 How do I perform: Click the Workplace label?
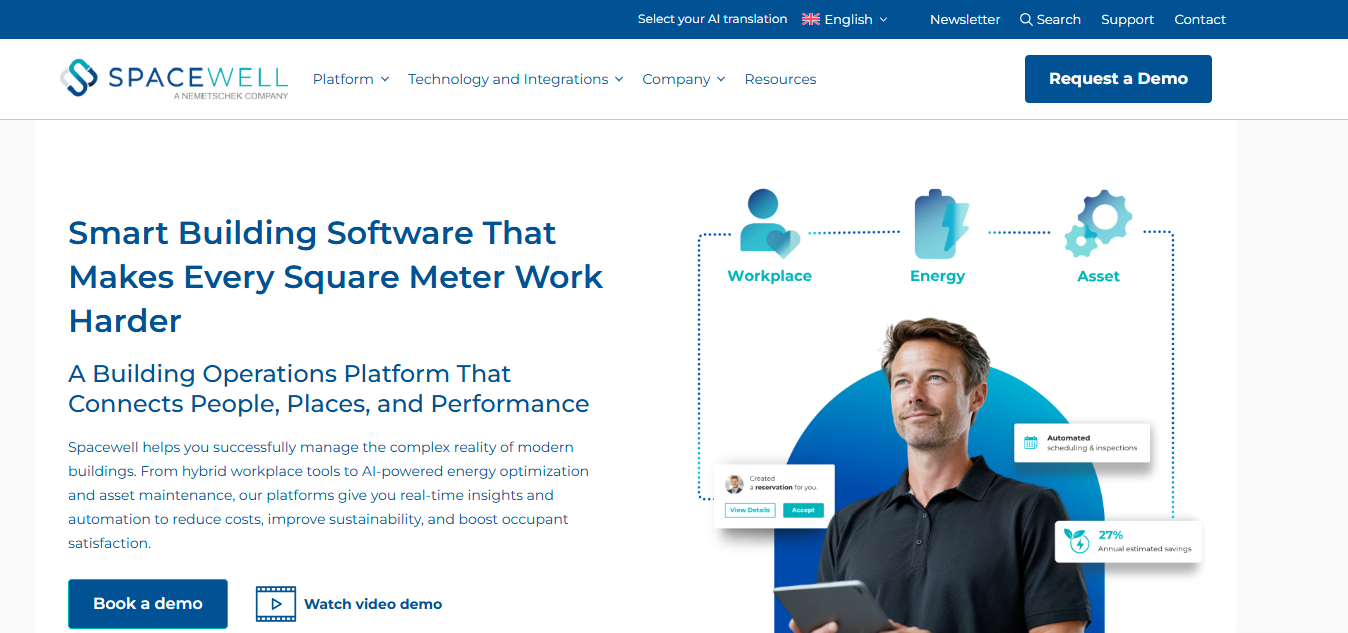(x=770, y=276)
